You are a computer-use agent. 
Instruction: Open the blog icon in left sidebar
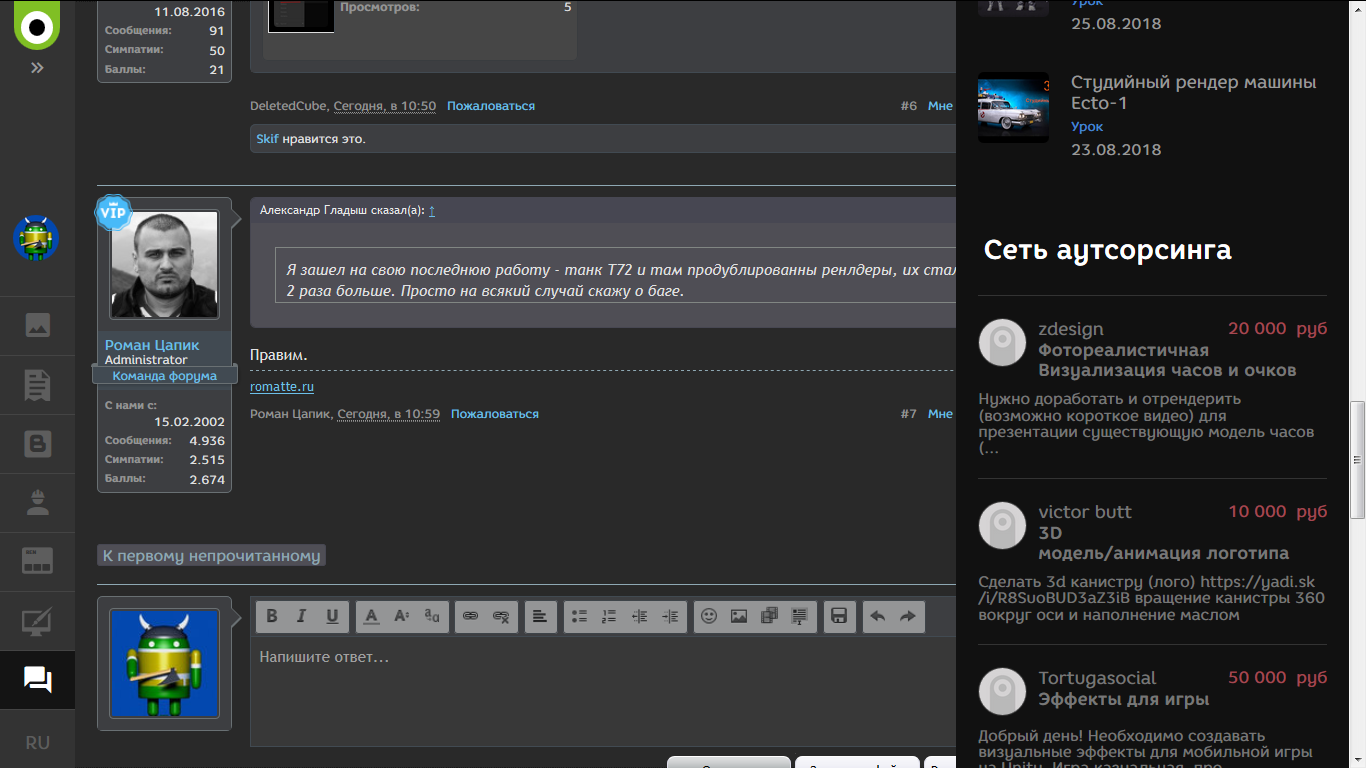pos(37,444)
